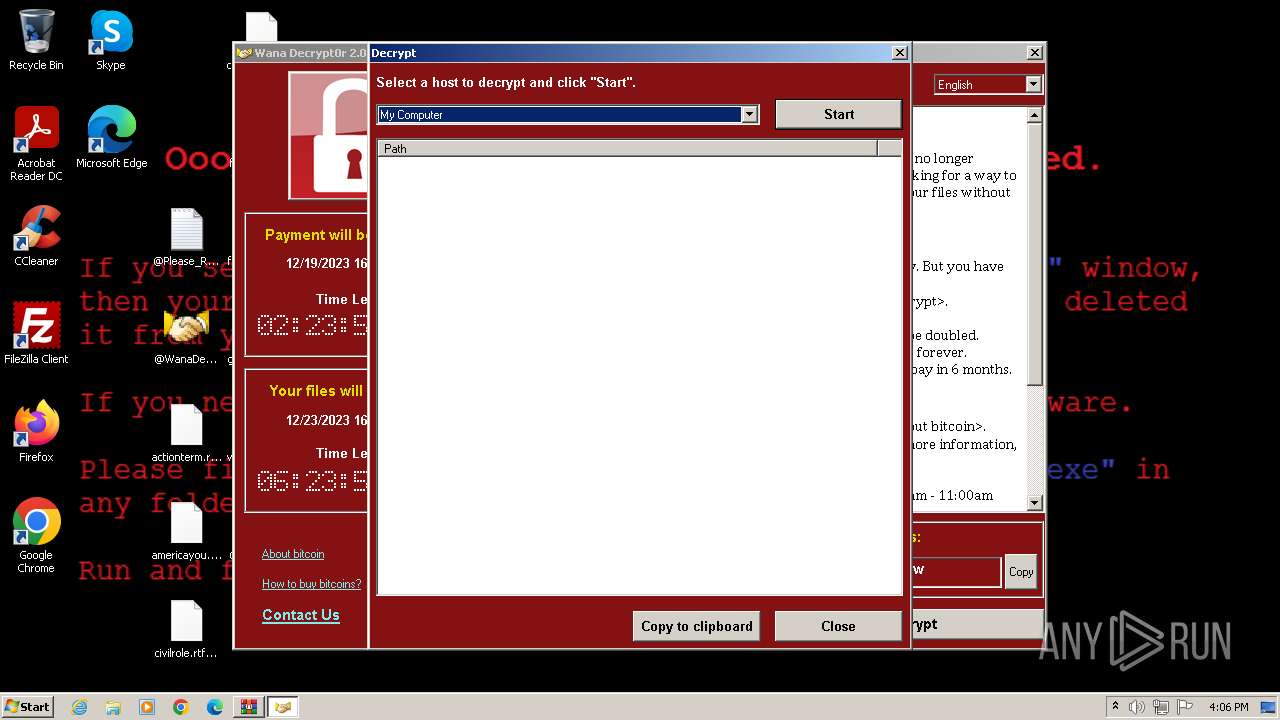
Task: Select the civilrole.rtf... file icon
Action: [x=186, y=629]
